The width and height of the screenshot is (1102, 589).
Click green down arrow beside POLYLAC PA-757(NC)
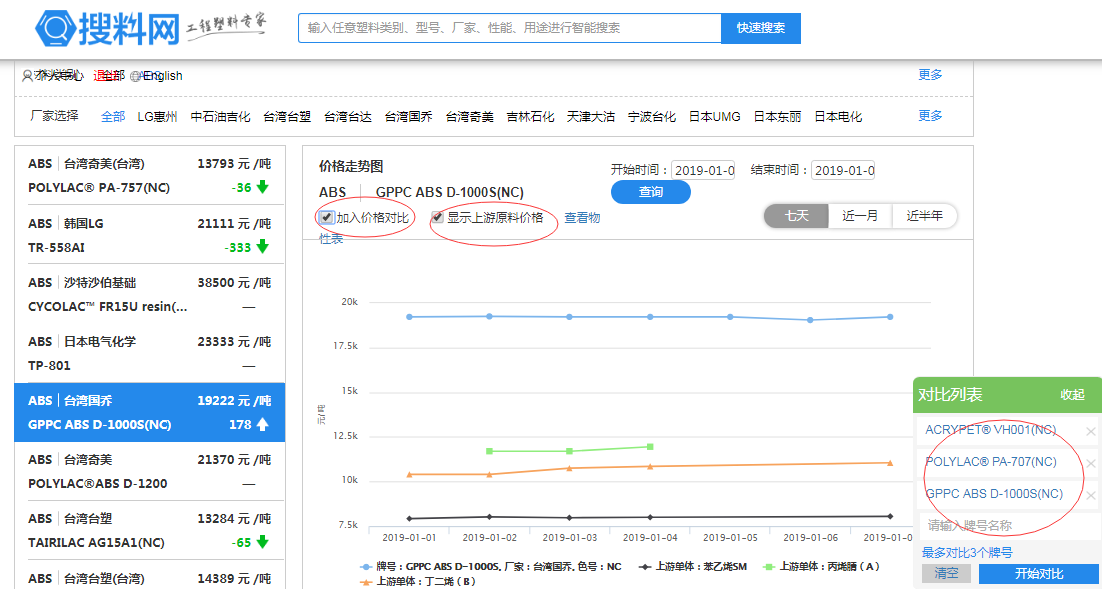point(263,187)
